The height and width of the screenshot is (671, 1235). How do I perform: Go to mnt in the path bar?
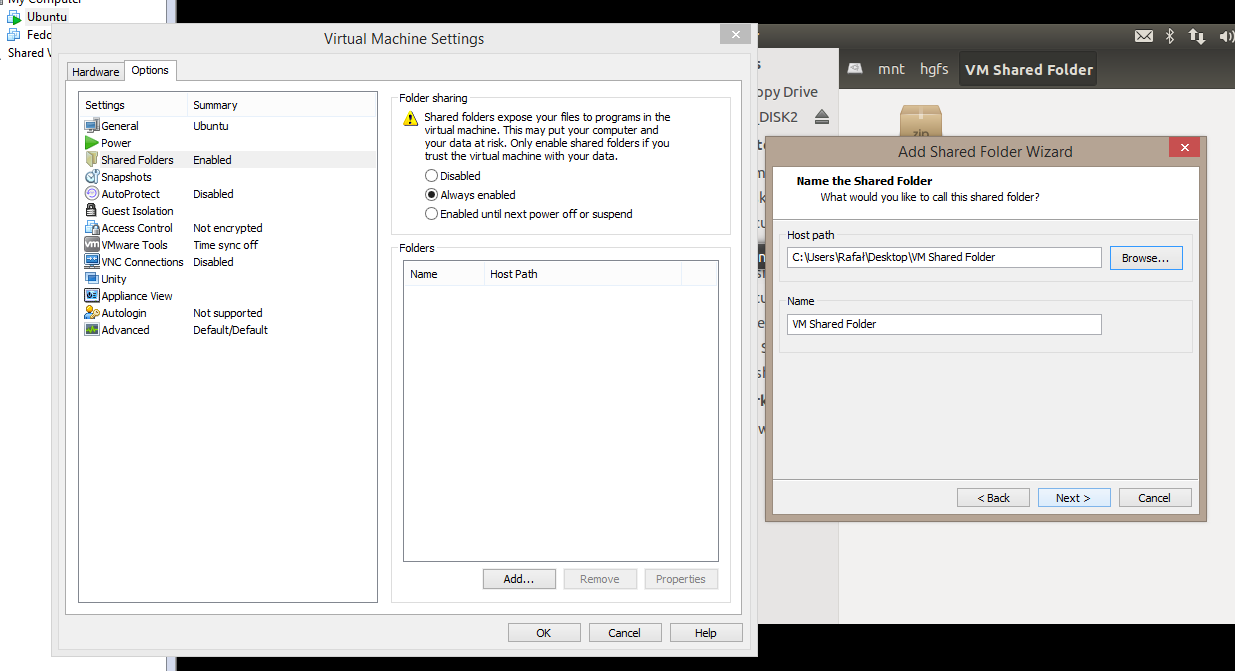(891, 69)
